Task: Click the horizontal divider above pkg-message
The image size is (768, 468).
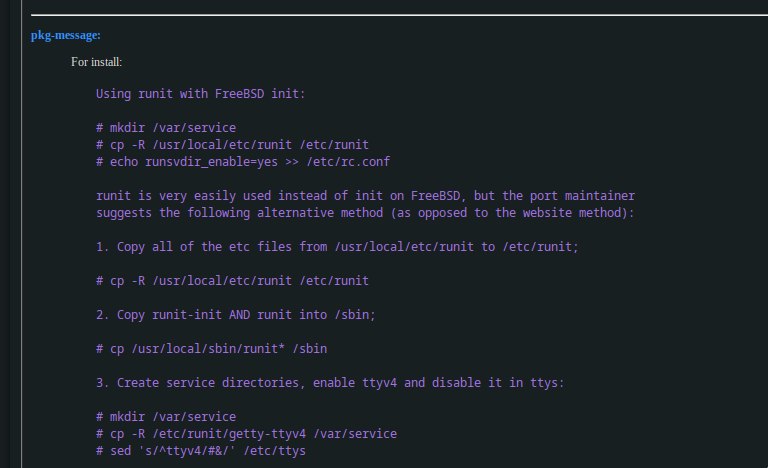Action: click(399, 15)
